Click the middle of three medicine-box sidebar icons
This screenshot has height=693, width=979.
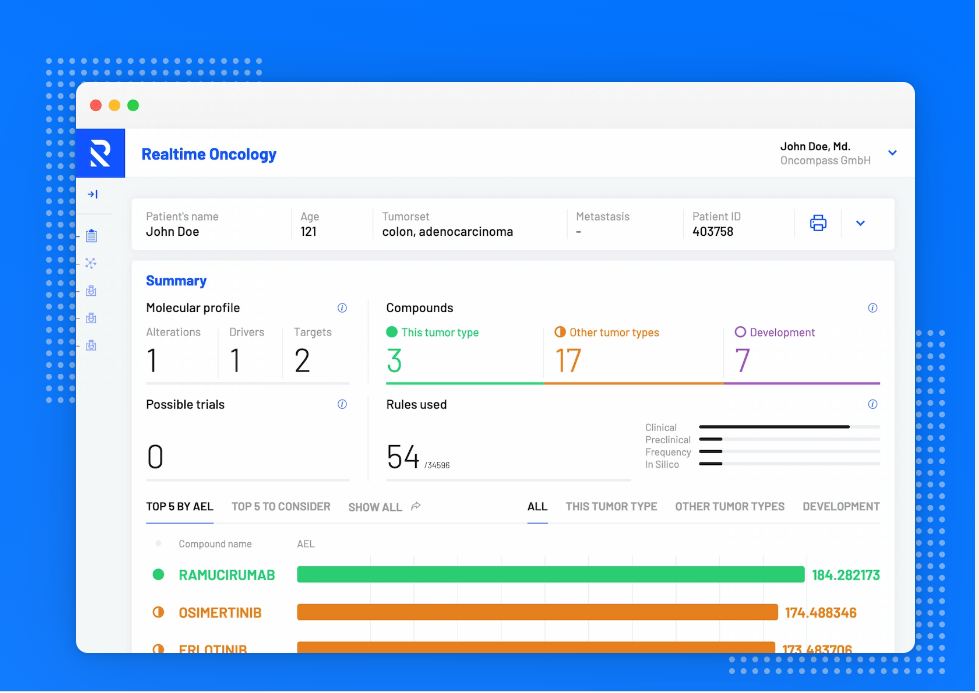(91, 318)
